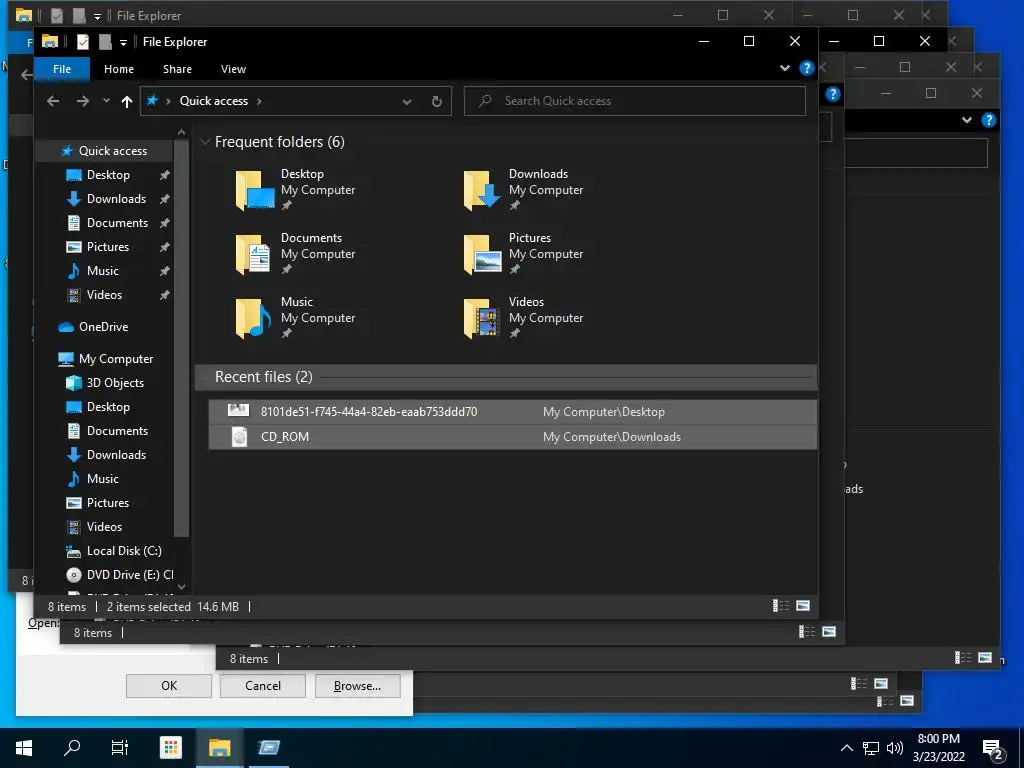This screenshot has width=1024, height=768.
Task: Select the Downloads frequent folder icon
Action: point(483,190)
